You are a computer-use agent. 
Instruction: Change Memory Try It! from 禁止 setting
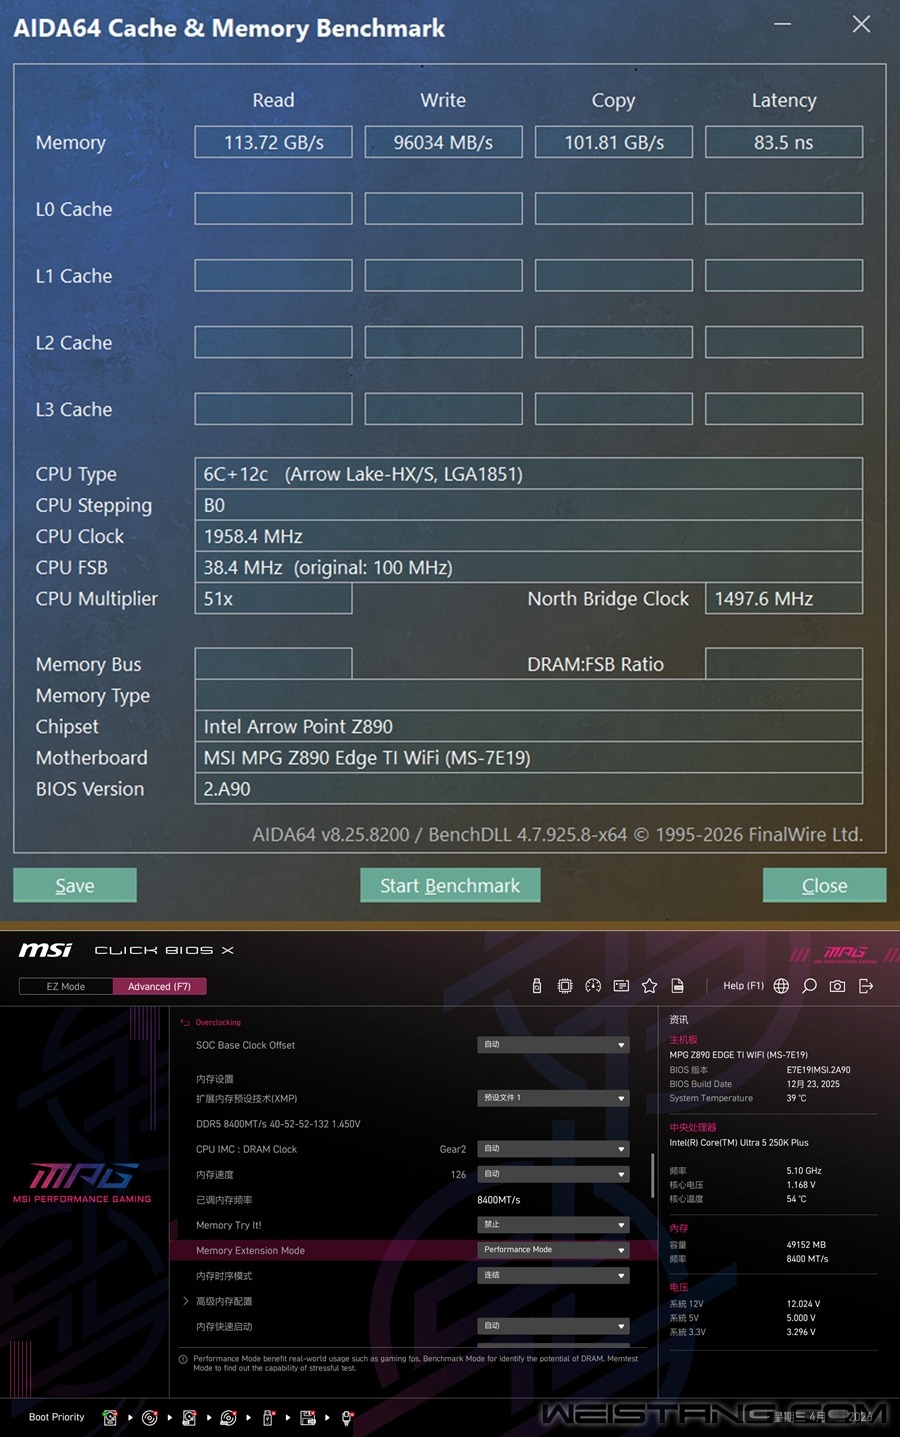pos(553,1224)
